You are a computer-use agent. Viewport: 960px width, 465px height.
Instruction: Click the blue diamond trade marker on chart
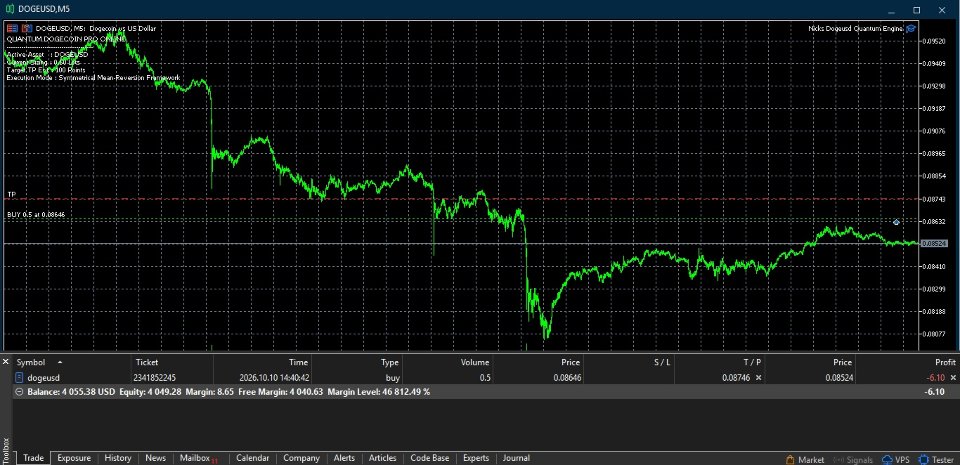click(896, 222)
